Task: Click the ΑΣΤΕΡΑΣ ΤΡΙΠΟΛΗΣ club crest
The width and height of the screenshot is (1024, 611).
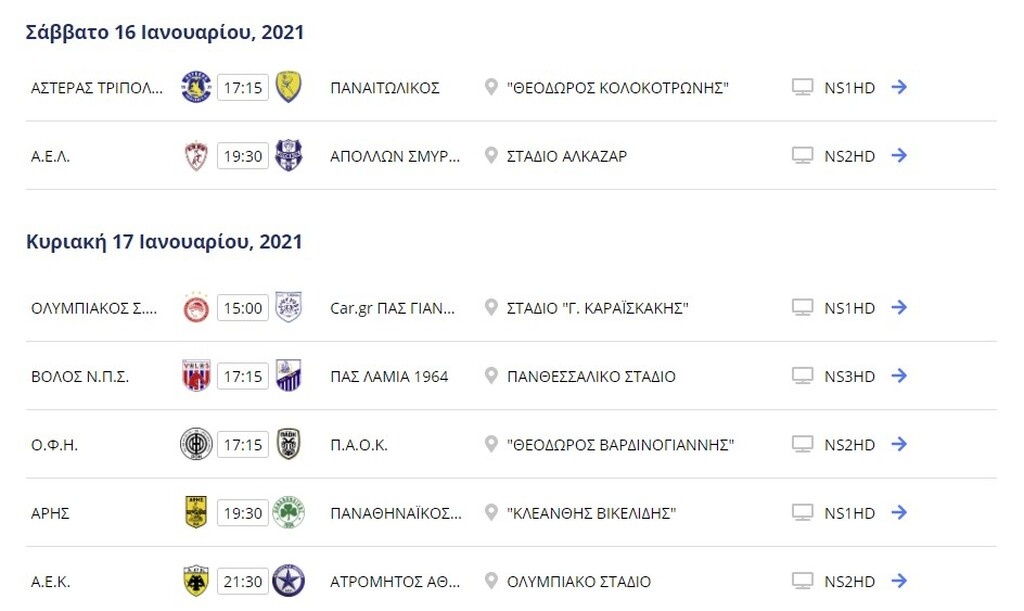Action: pos(196,87)
